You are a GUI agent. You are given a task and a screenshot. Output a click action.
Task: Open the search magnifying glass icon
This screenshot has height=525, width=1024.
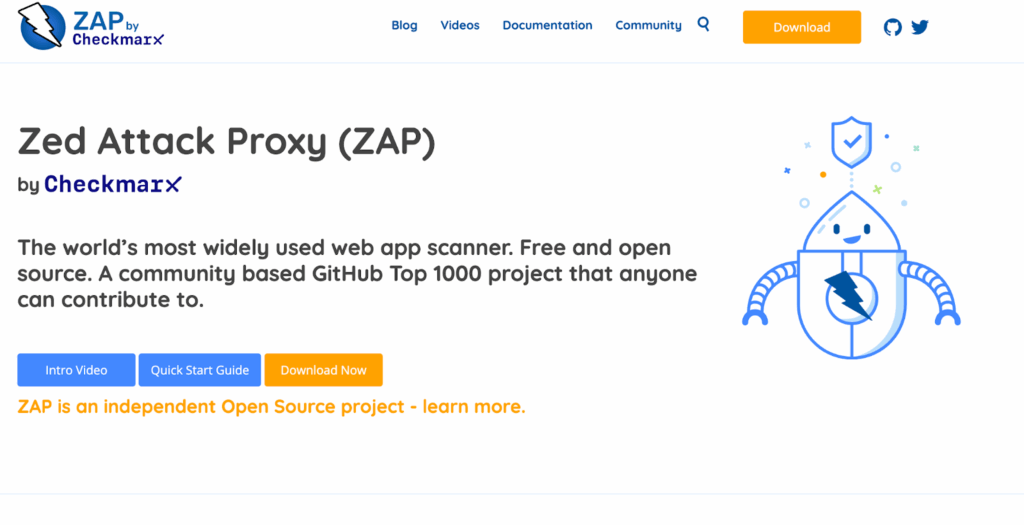pos(703,25)
